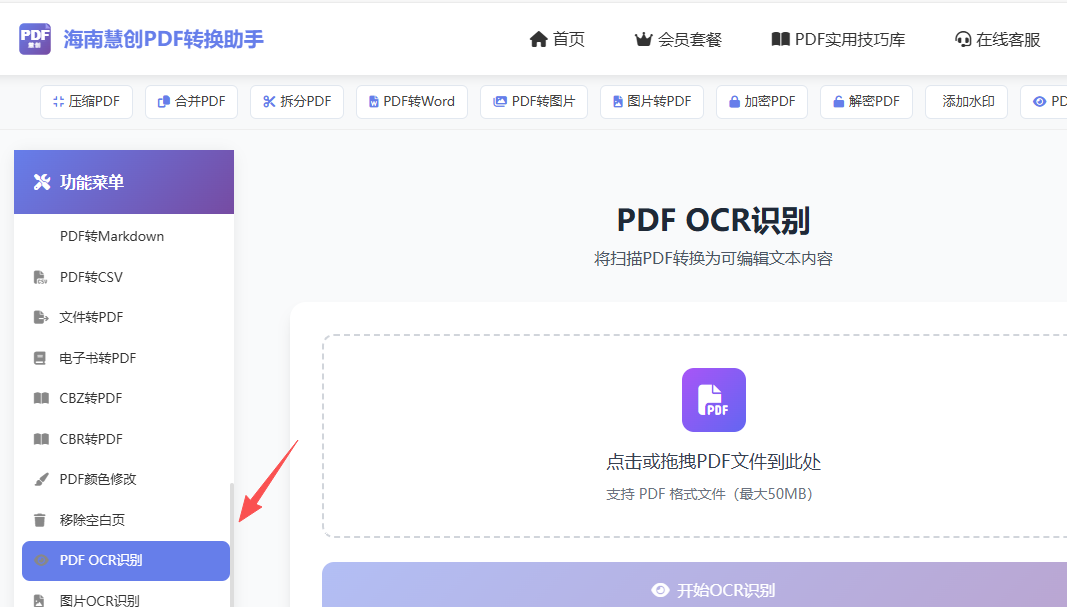Image resolution: width=1067 pixels, height=607 pixels.
Task: Click the headset icon beside 在线客服
Action: [x=963, y=39]
